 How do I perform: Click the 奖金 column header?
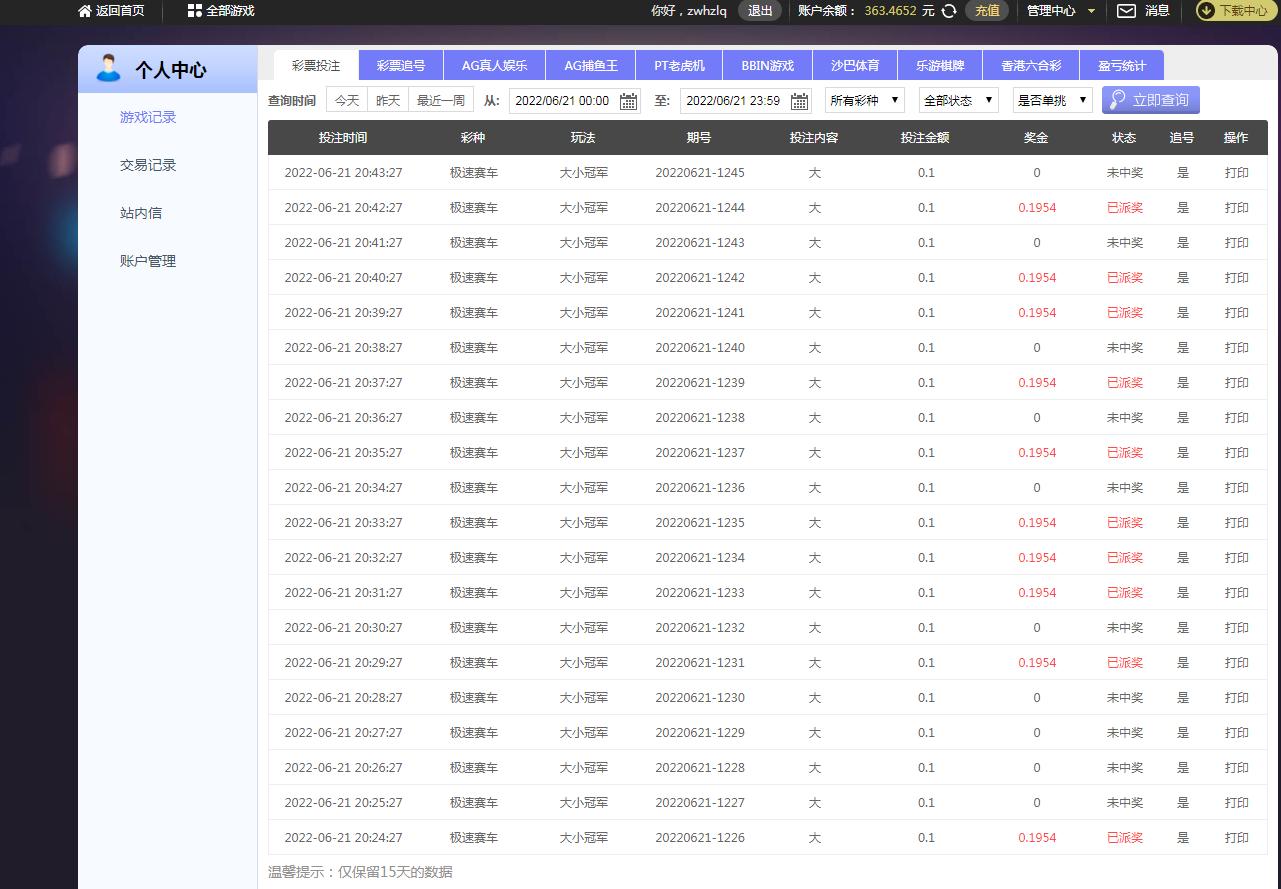coord(1036,138)
